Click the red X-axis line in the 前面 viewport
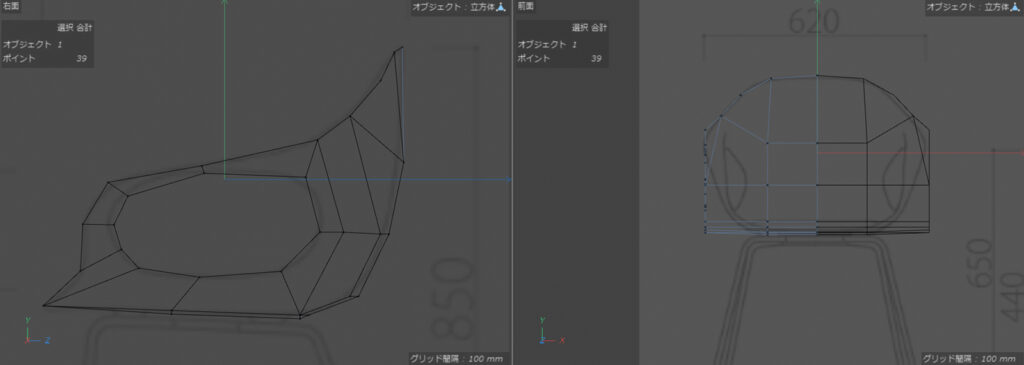 click(x=921, y=153)
